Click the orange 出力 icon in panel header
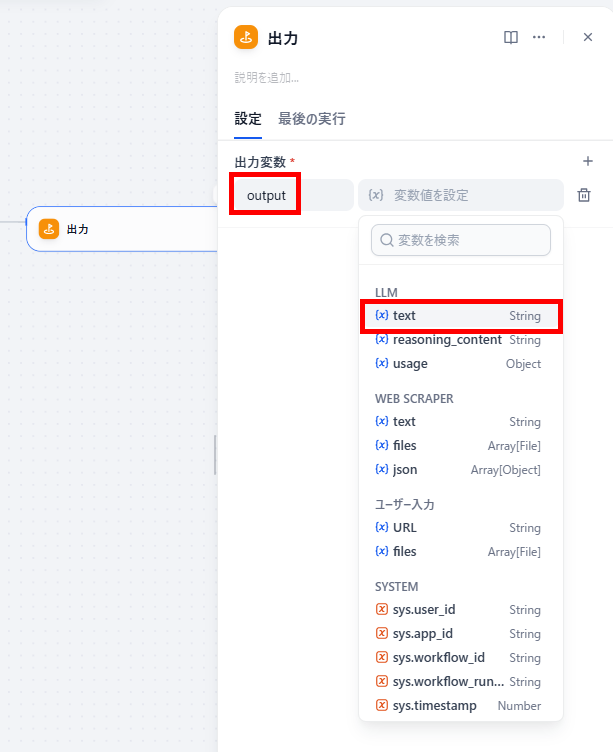 246,37
